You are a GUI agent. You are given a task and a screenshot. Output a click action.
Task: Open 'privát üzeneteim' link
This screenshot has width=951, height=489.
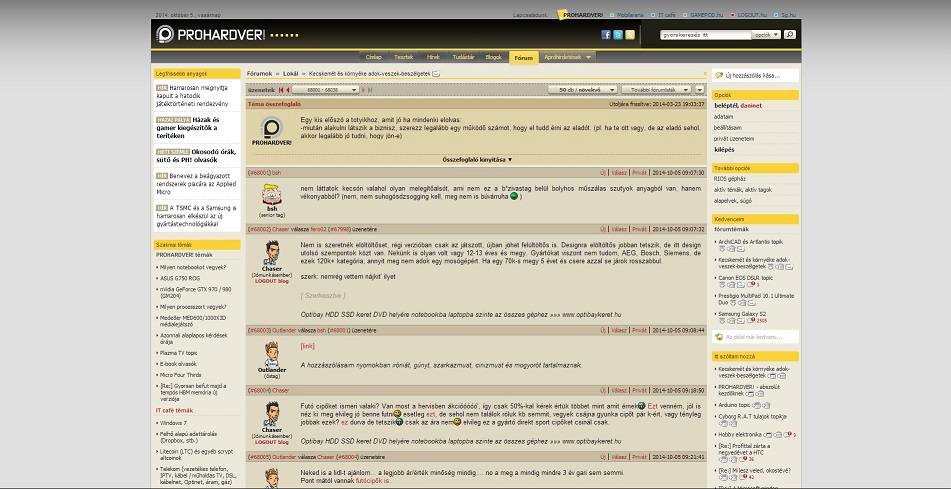[x=733, y=138]
